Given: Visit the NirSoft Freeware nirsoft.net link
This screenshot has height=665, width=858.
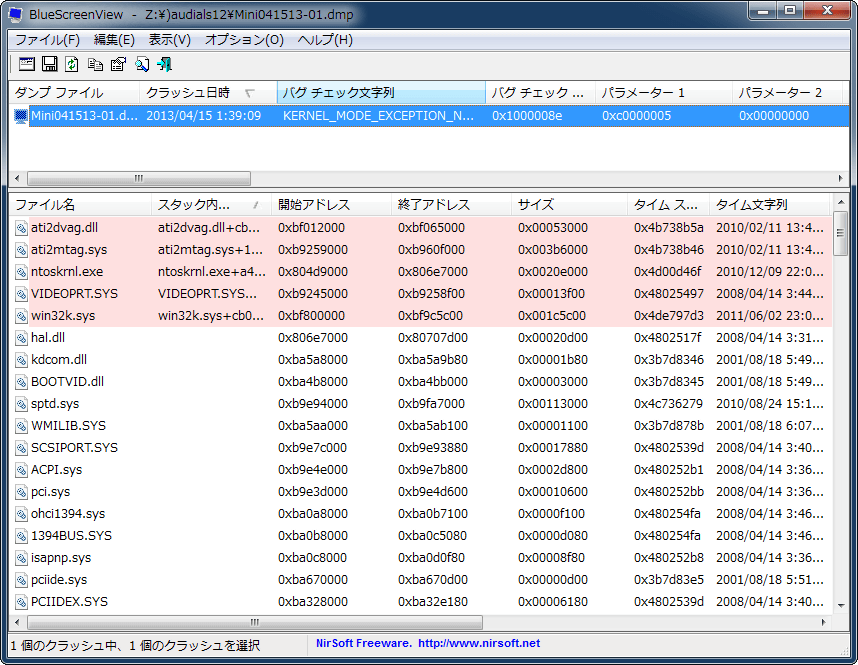Looking at the screenshot, I should (x=428, y=643).
